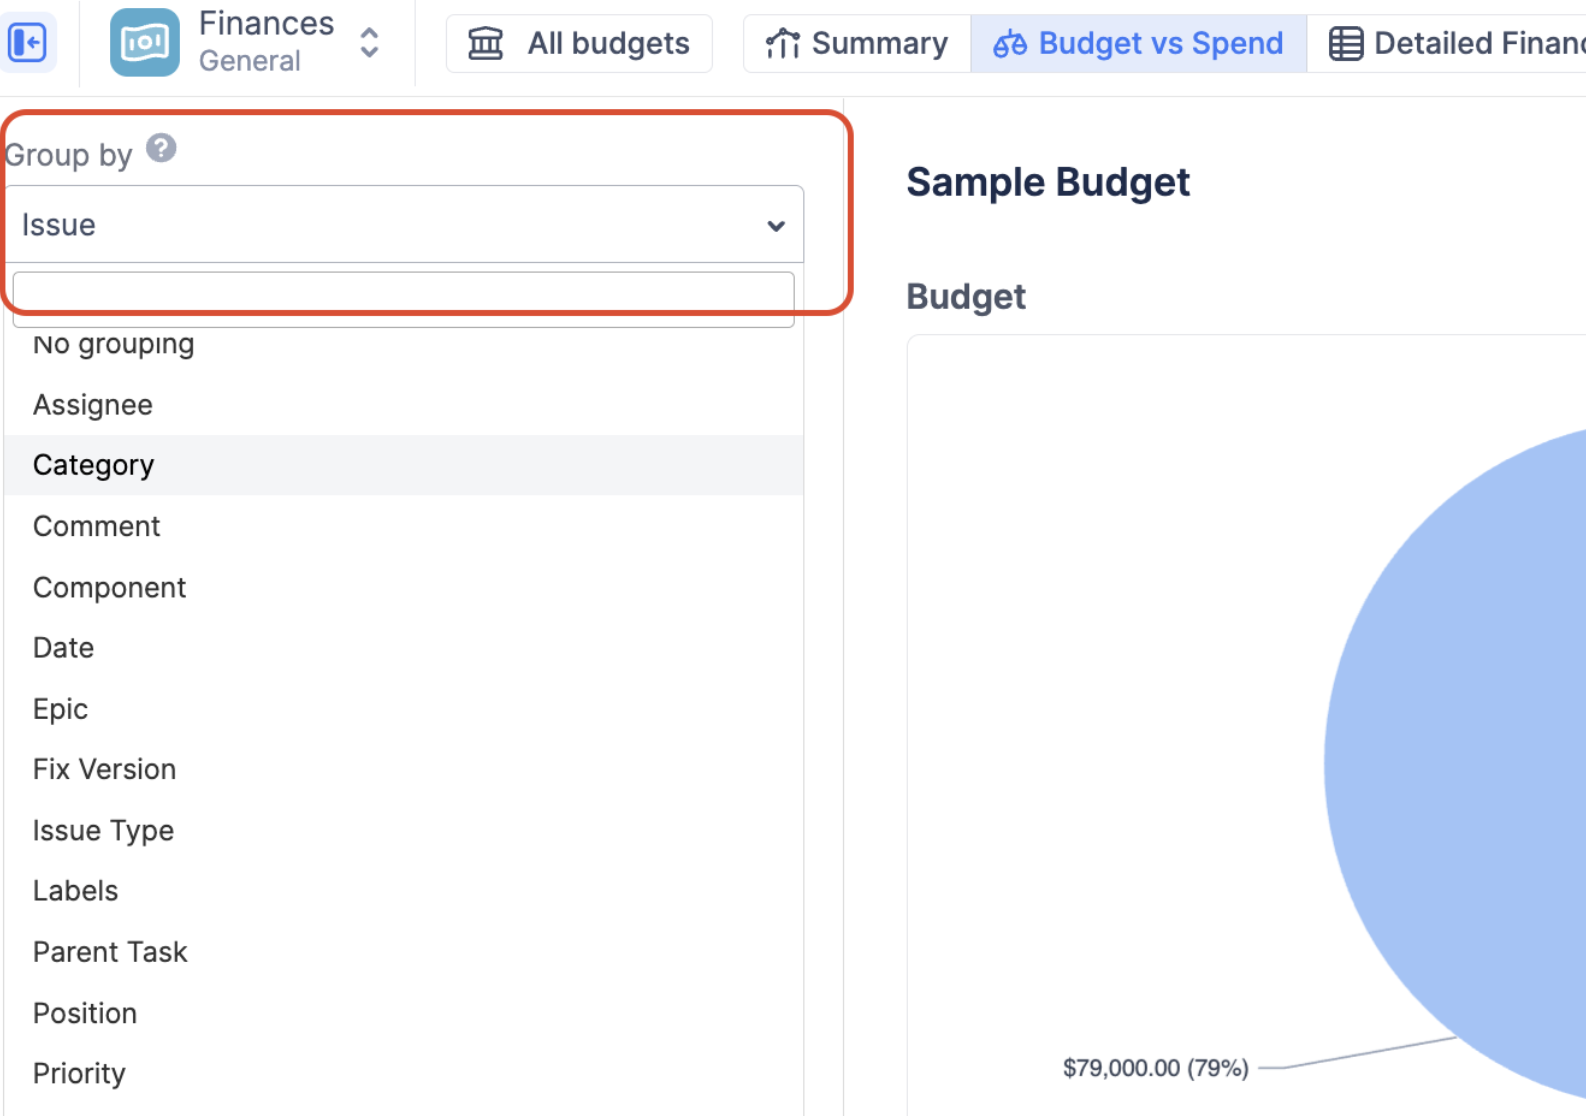Click the Detailed Finances table icon

point(1345,43)
